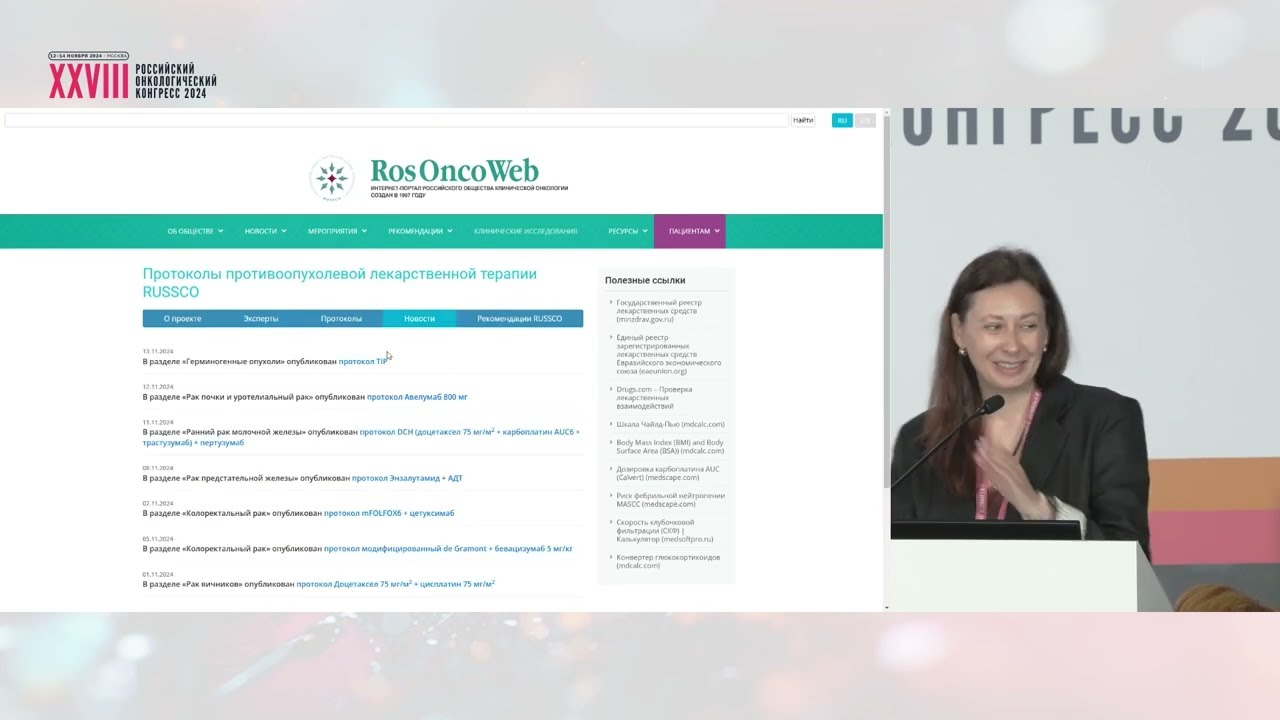Switch site language to RU
The width and height of the screenshot is (1280, 720).
pos(842,120)
